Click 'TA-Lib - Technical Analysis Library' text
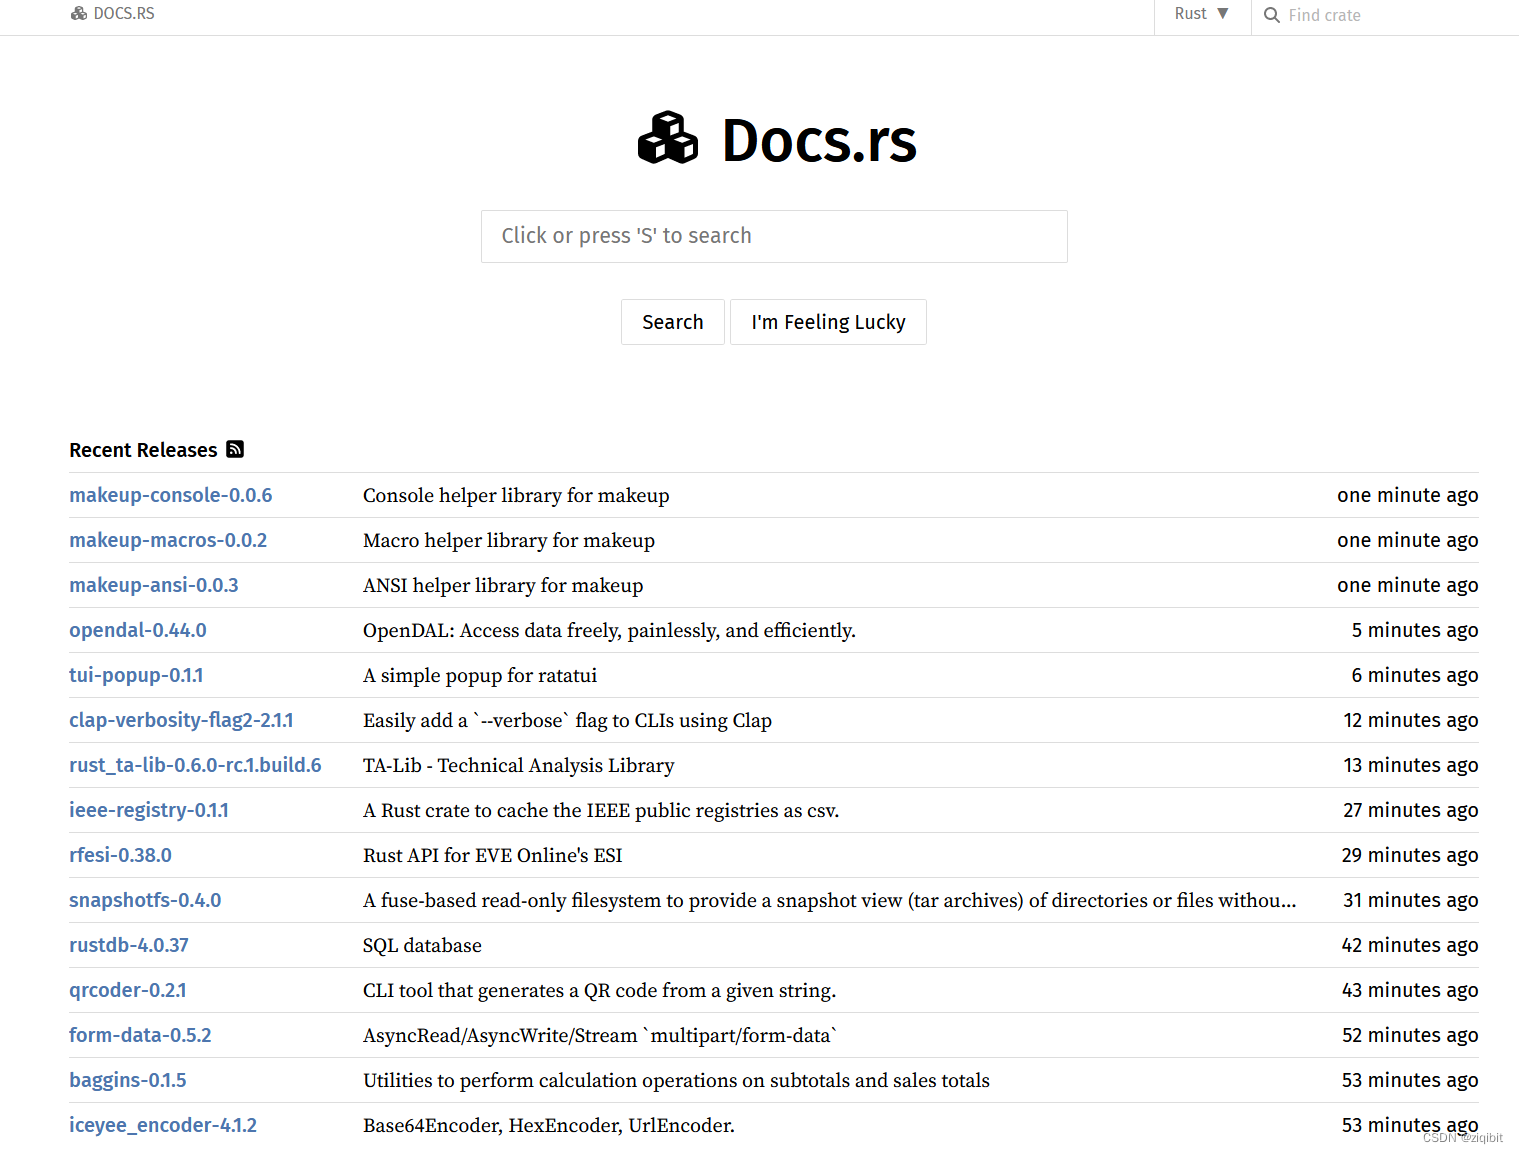 (519, 765)
